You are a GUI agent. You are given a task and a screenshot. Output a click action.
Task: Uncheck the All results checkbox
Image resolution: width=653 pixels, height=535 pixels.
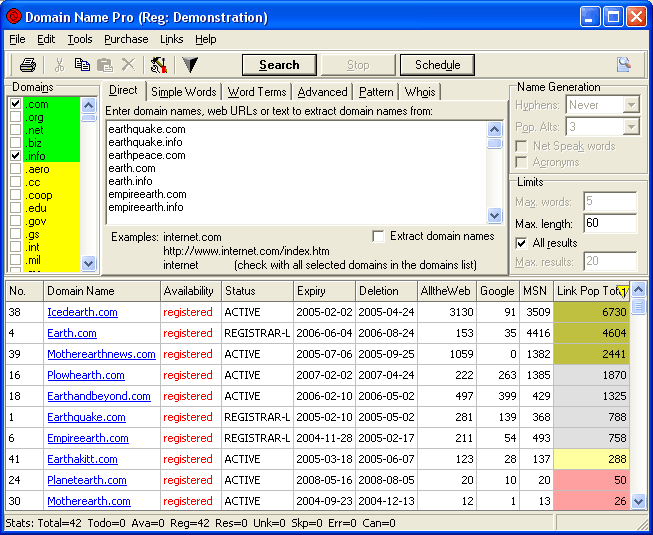[521, 243]
